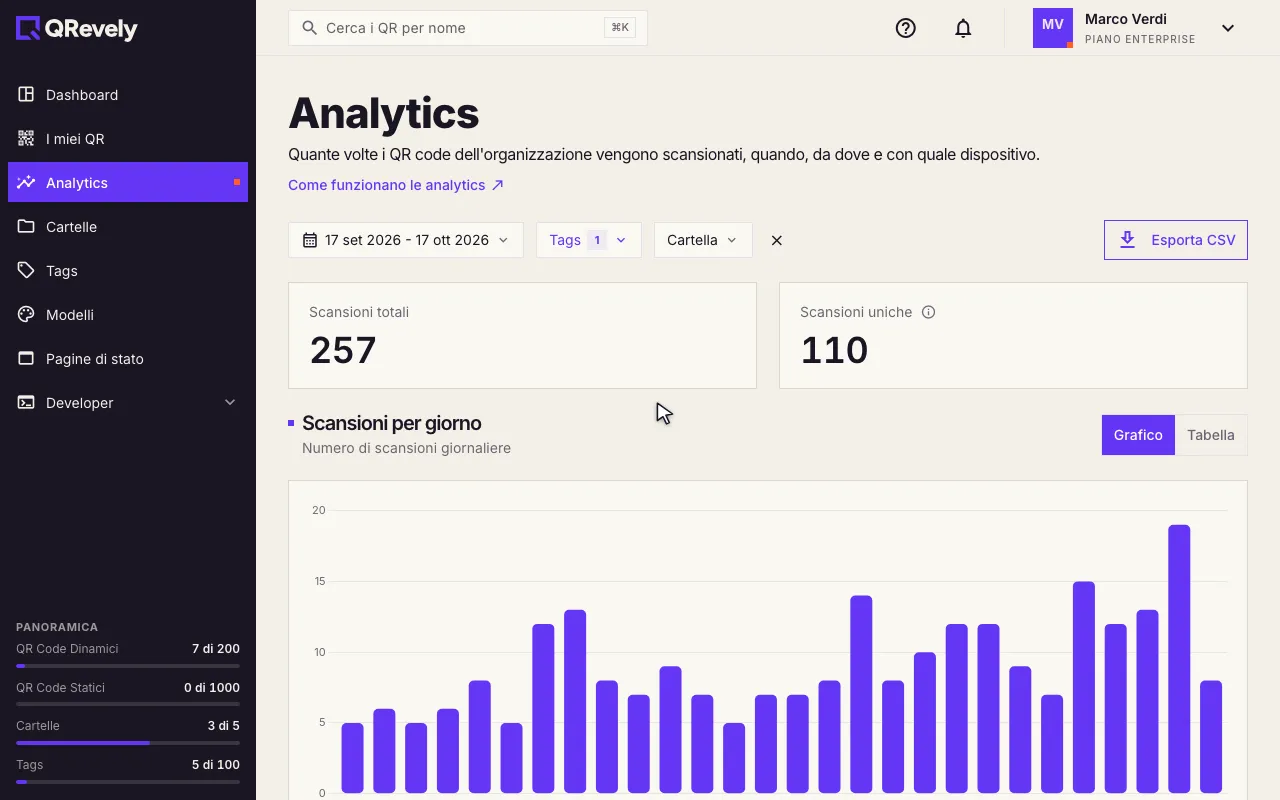The image size is (1280, 800).
Task: Click the Marco Verdi name
Action: [x=1126, y=19]
